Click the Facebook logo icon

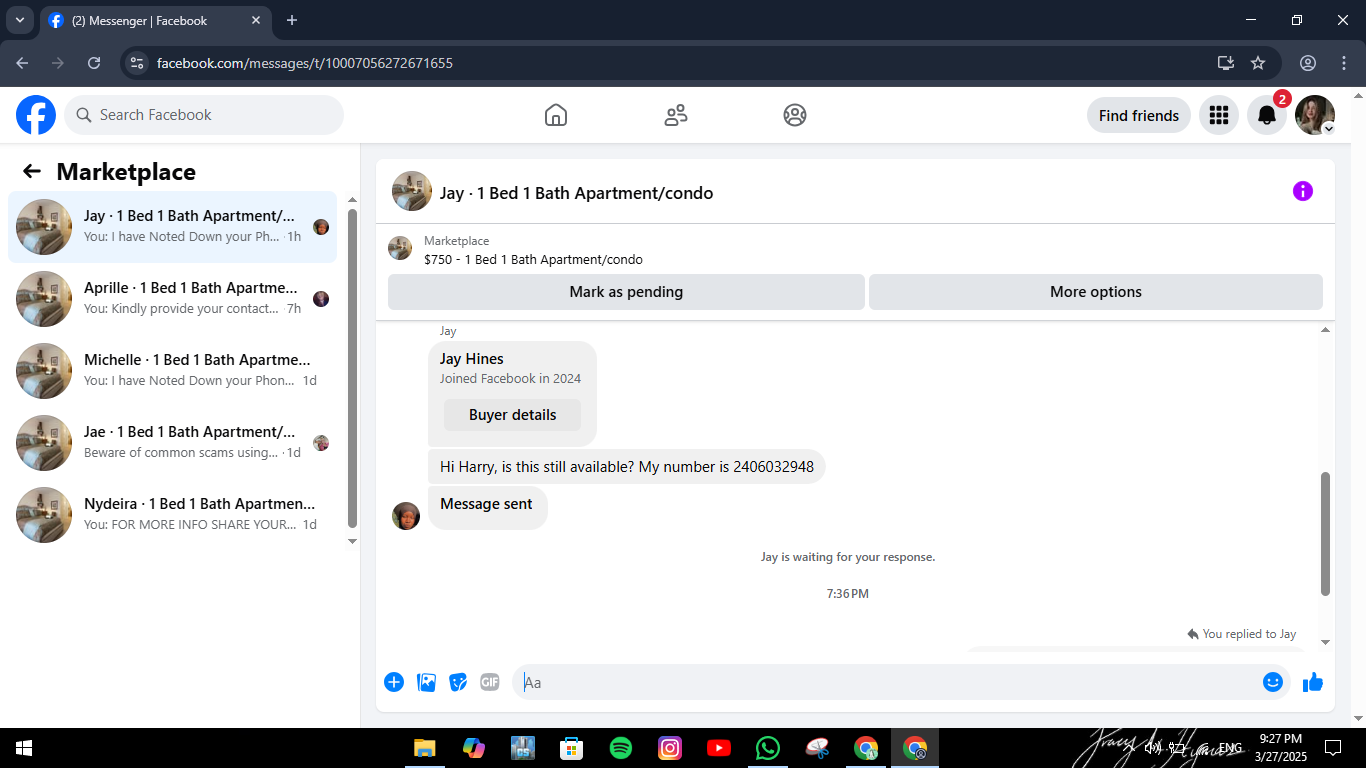(36, 115)
